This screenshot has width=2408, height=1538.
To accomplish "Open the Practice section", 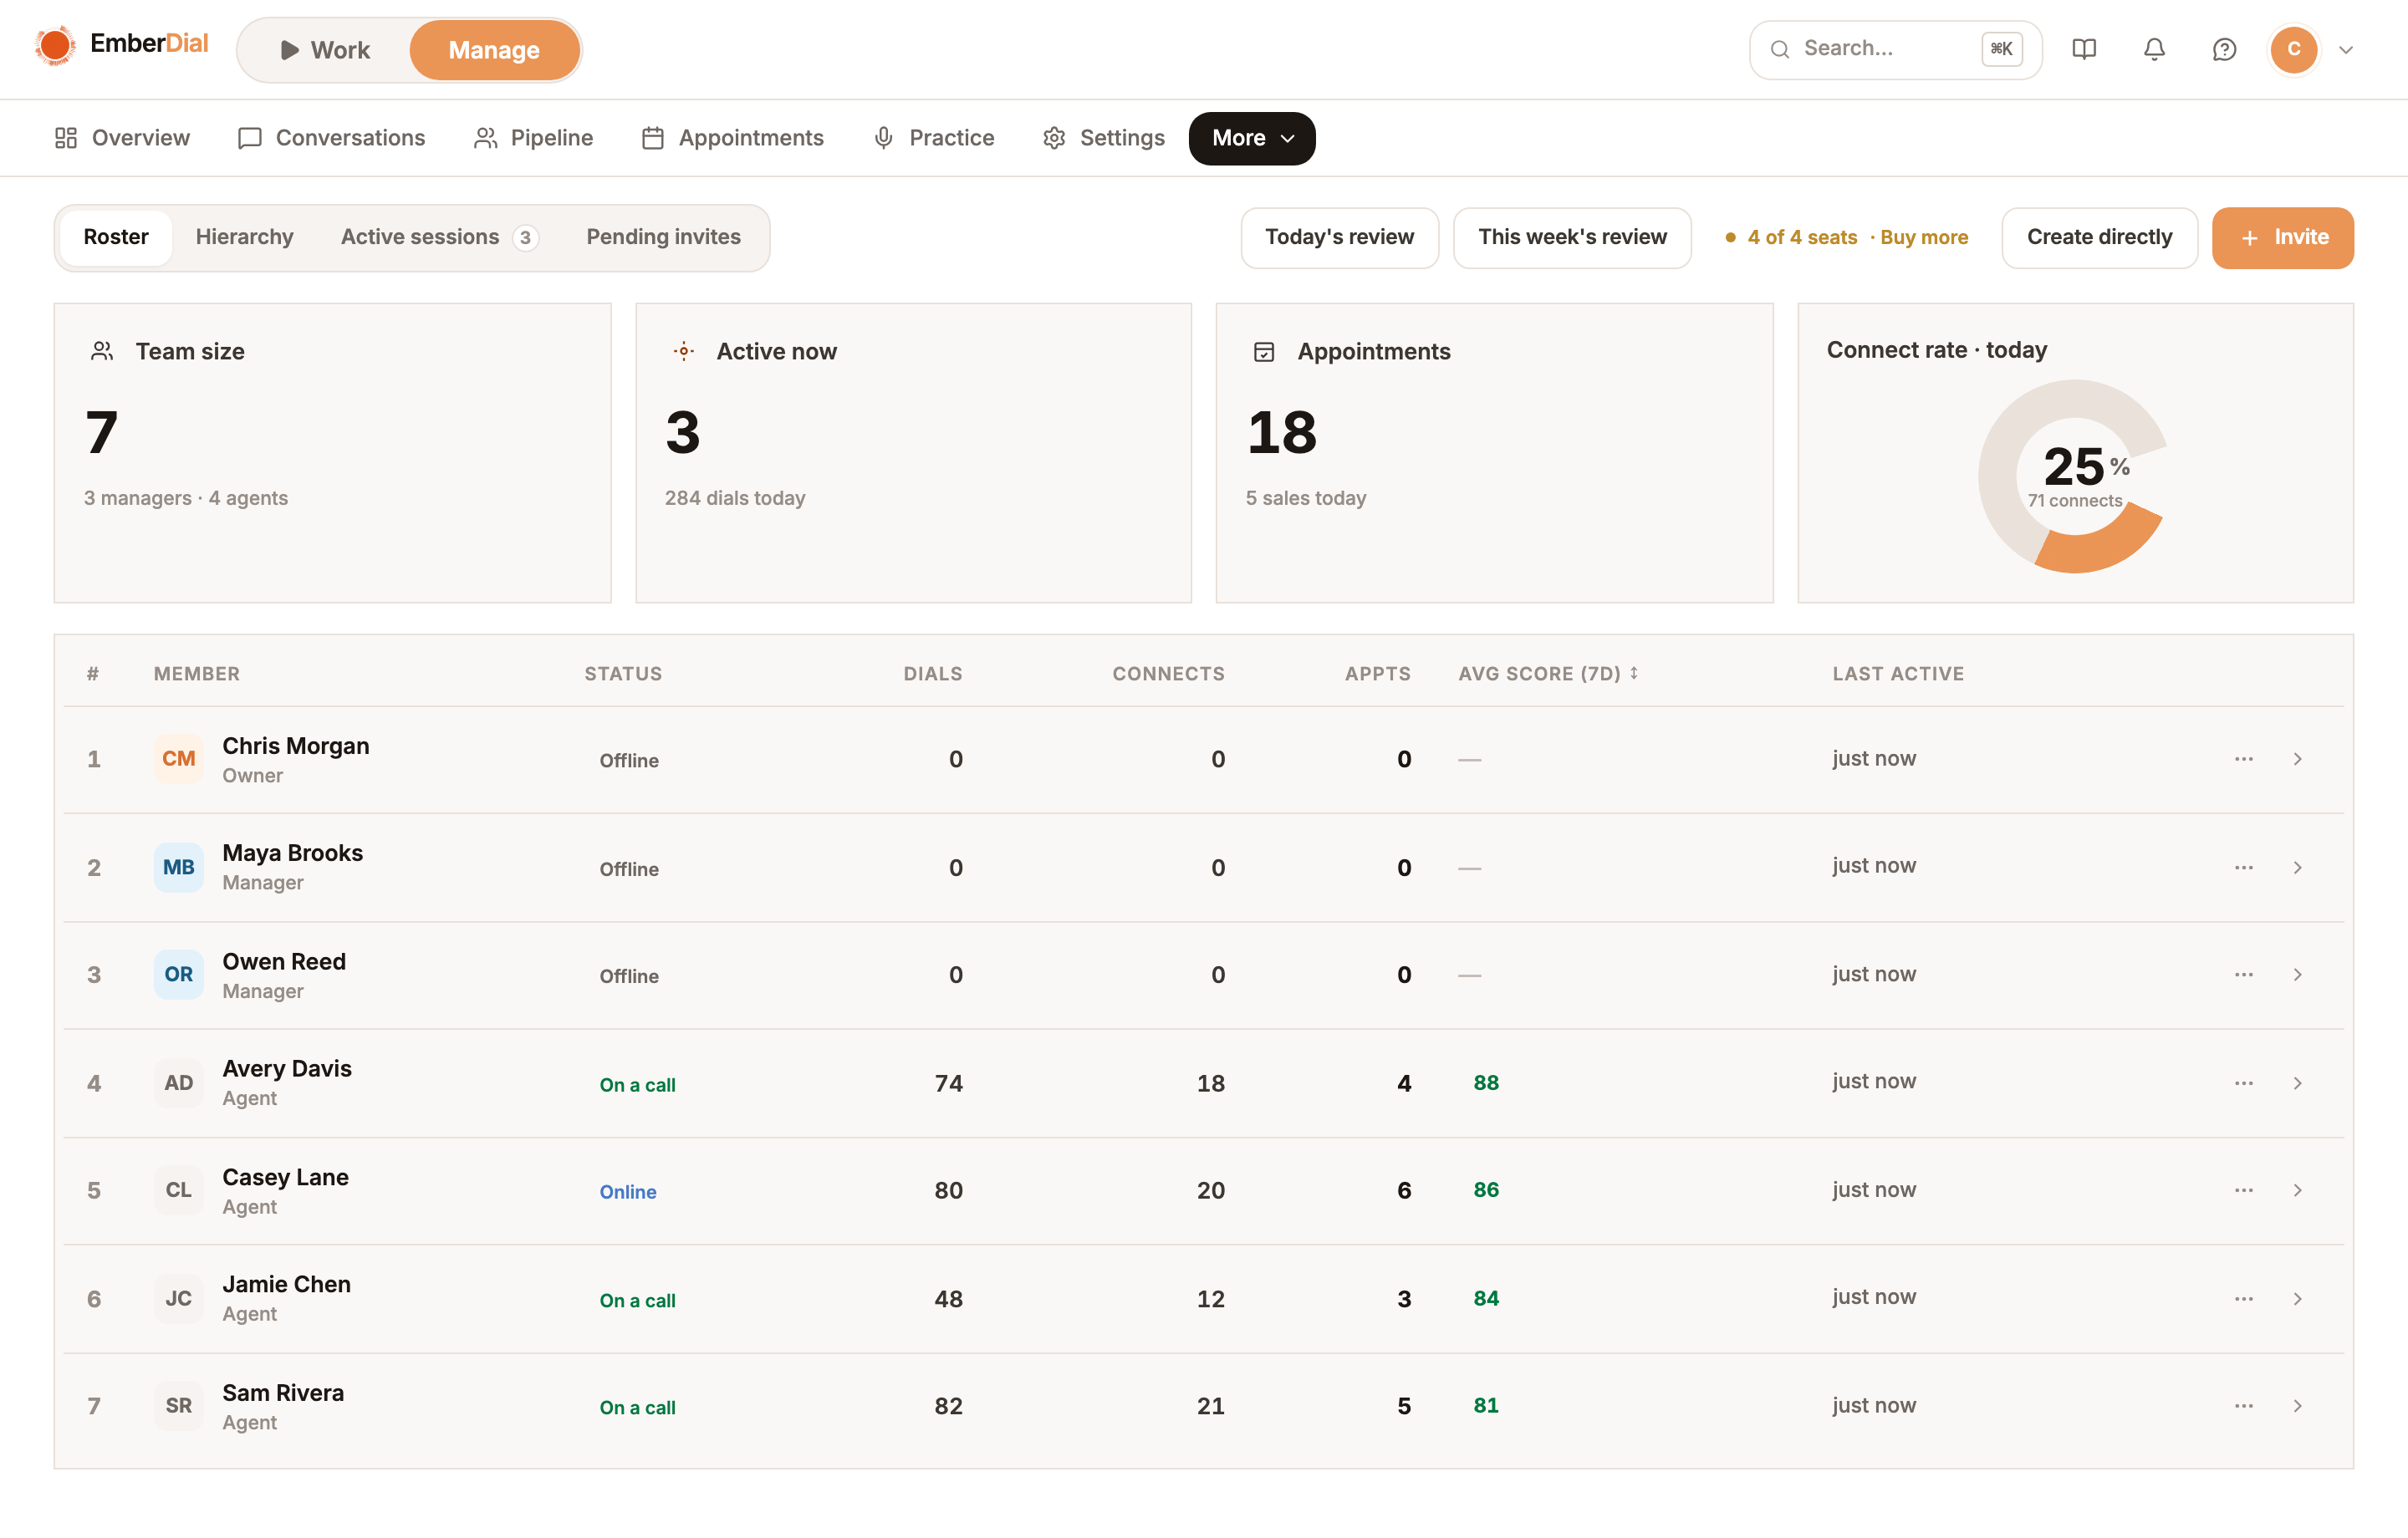I will (x=933, y=138).
